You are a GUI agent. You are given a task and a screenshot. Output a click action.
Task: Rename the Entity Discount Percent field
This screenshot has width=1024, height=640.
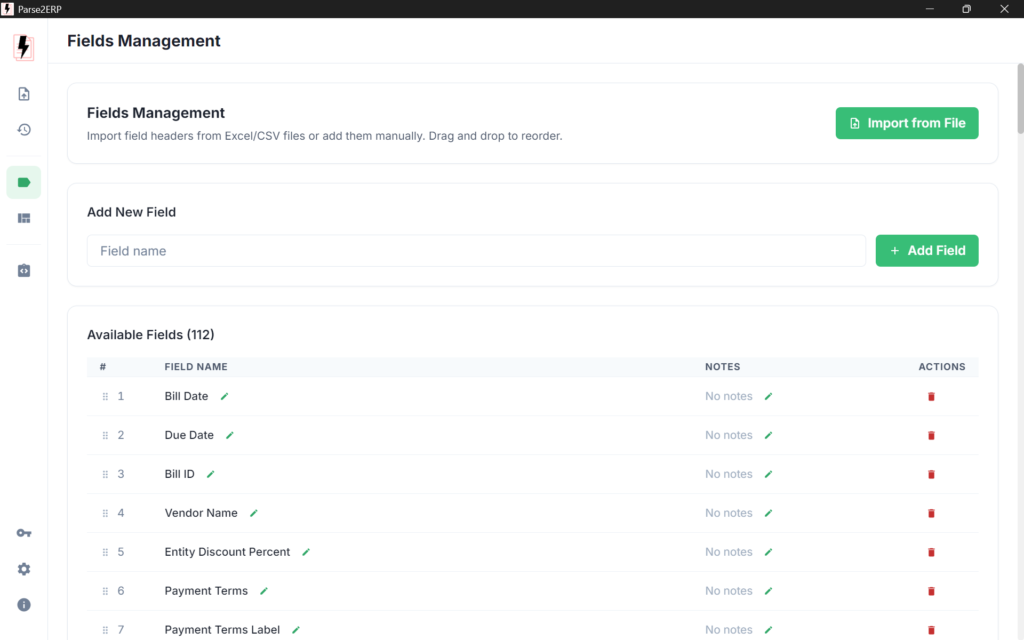[x=306, y=552]
